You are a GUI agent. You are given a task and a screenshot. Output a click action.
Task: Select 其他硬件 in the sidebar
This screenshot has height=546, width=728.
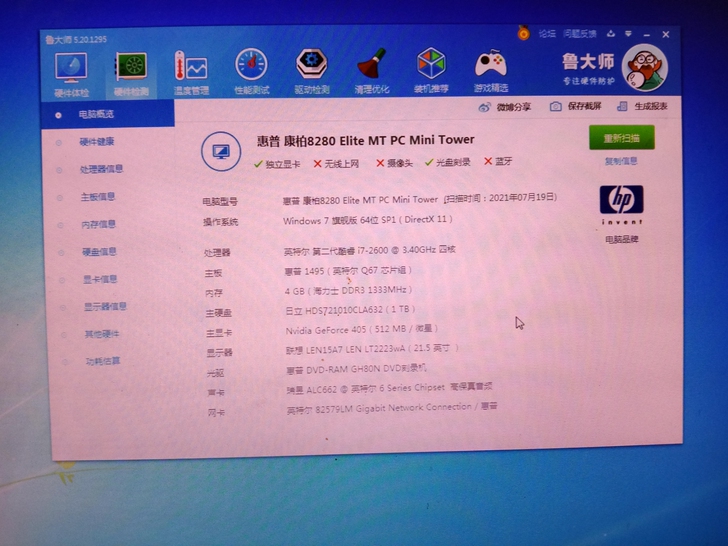pyautogui.click(x=102, y=334)
